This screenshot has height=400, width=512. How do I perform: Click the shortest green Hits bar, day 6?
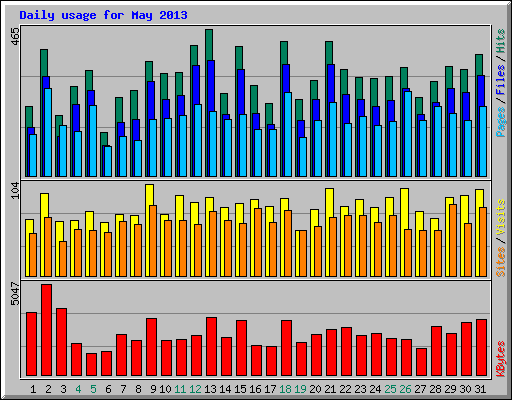click(104, 139)
